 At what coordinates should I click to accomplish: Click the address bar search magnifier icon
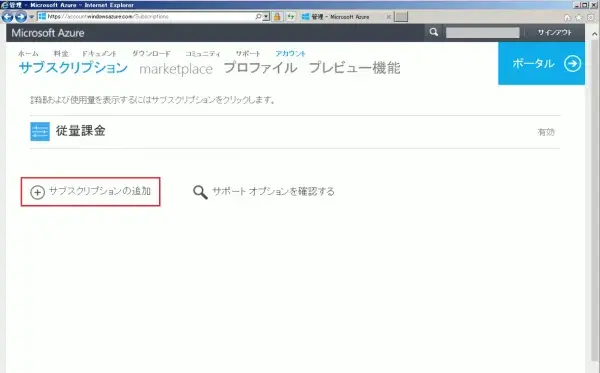[259, 16]
